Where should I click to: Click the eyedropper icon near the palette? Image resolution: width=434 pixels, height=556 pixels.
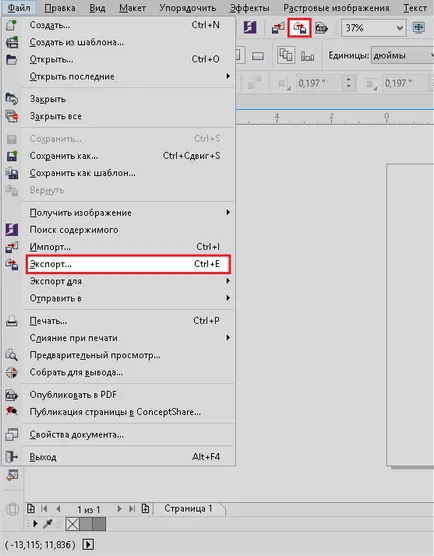pos(48,524)
